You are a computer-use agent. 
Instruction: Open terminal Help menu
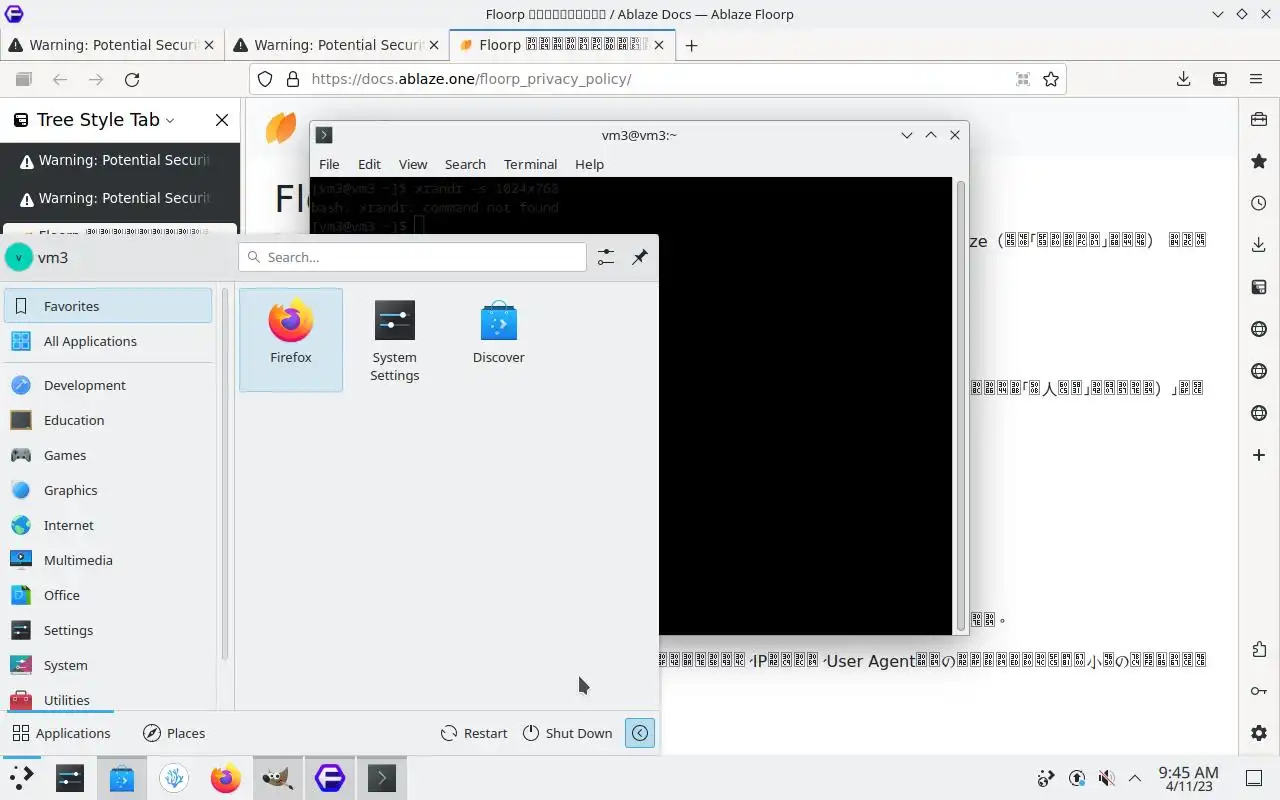[x=589, y=164]
